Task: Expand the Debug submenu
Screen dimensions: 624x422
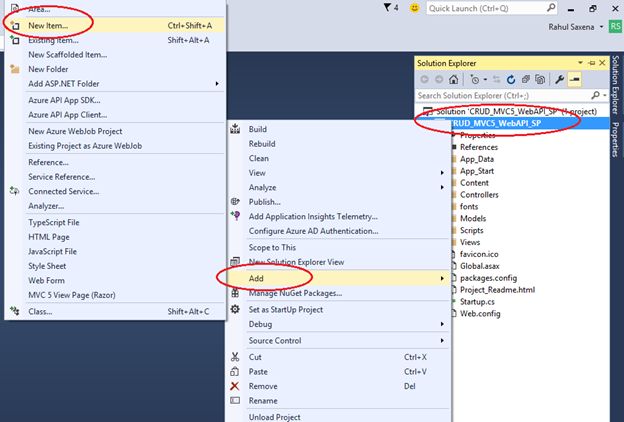Action: pos(442,324)
